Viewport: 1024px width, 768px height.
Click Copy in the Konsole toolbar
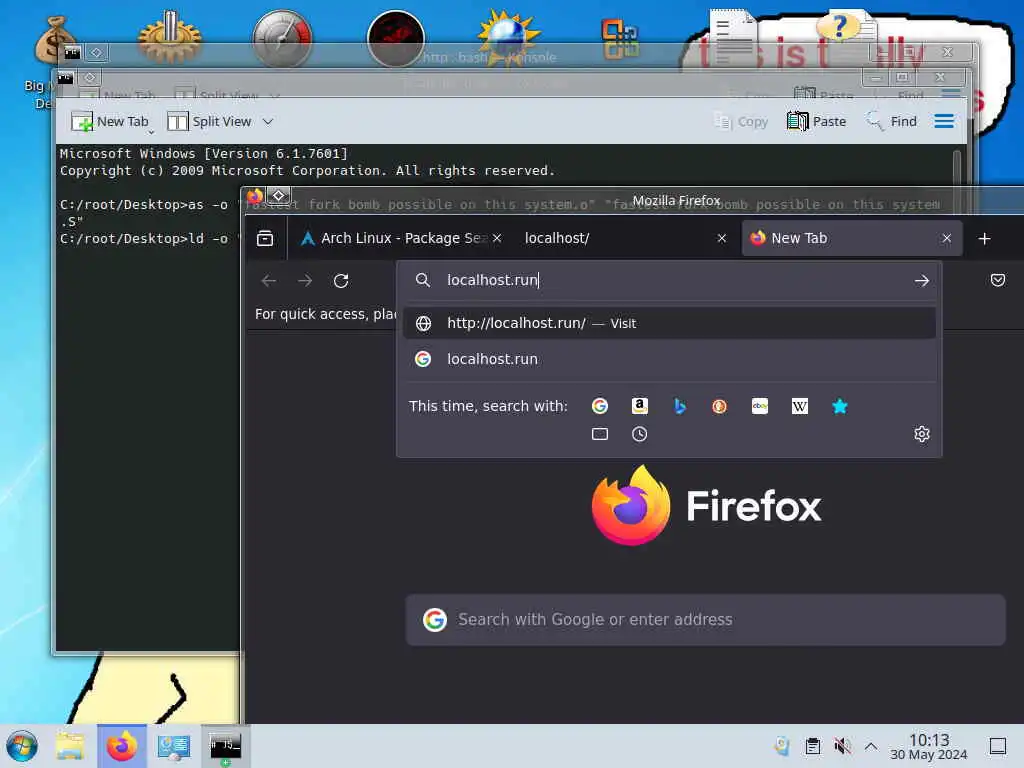pyautogui.click(x=741, y=121)
